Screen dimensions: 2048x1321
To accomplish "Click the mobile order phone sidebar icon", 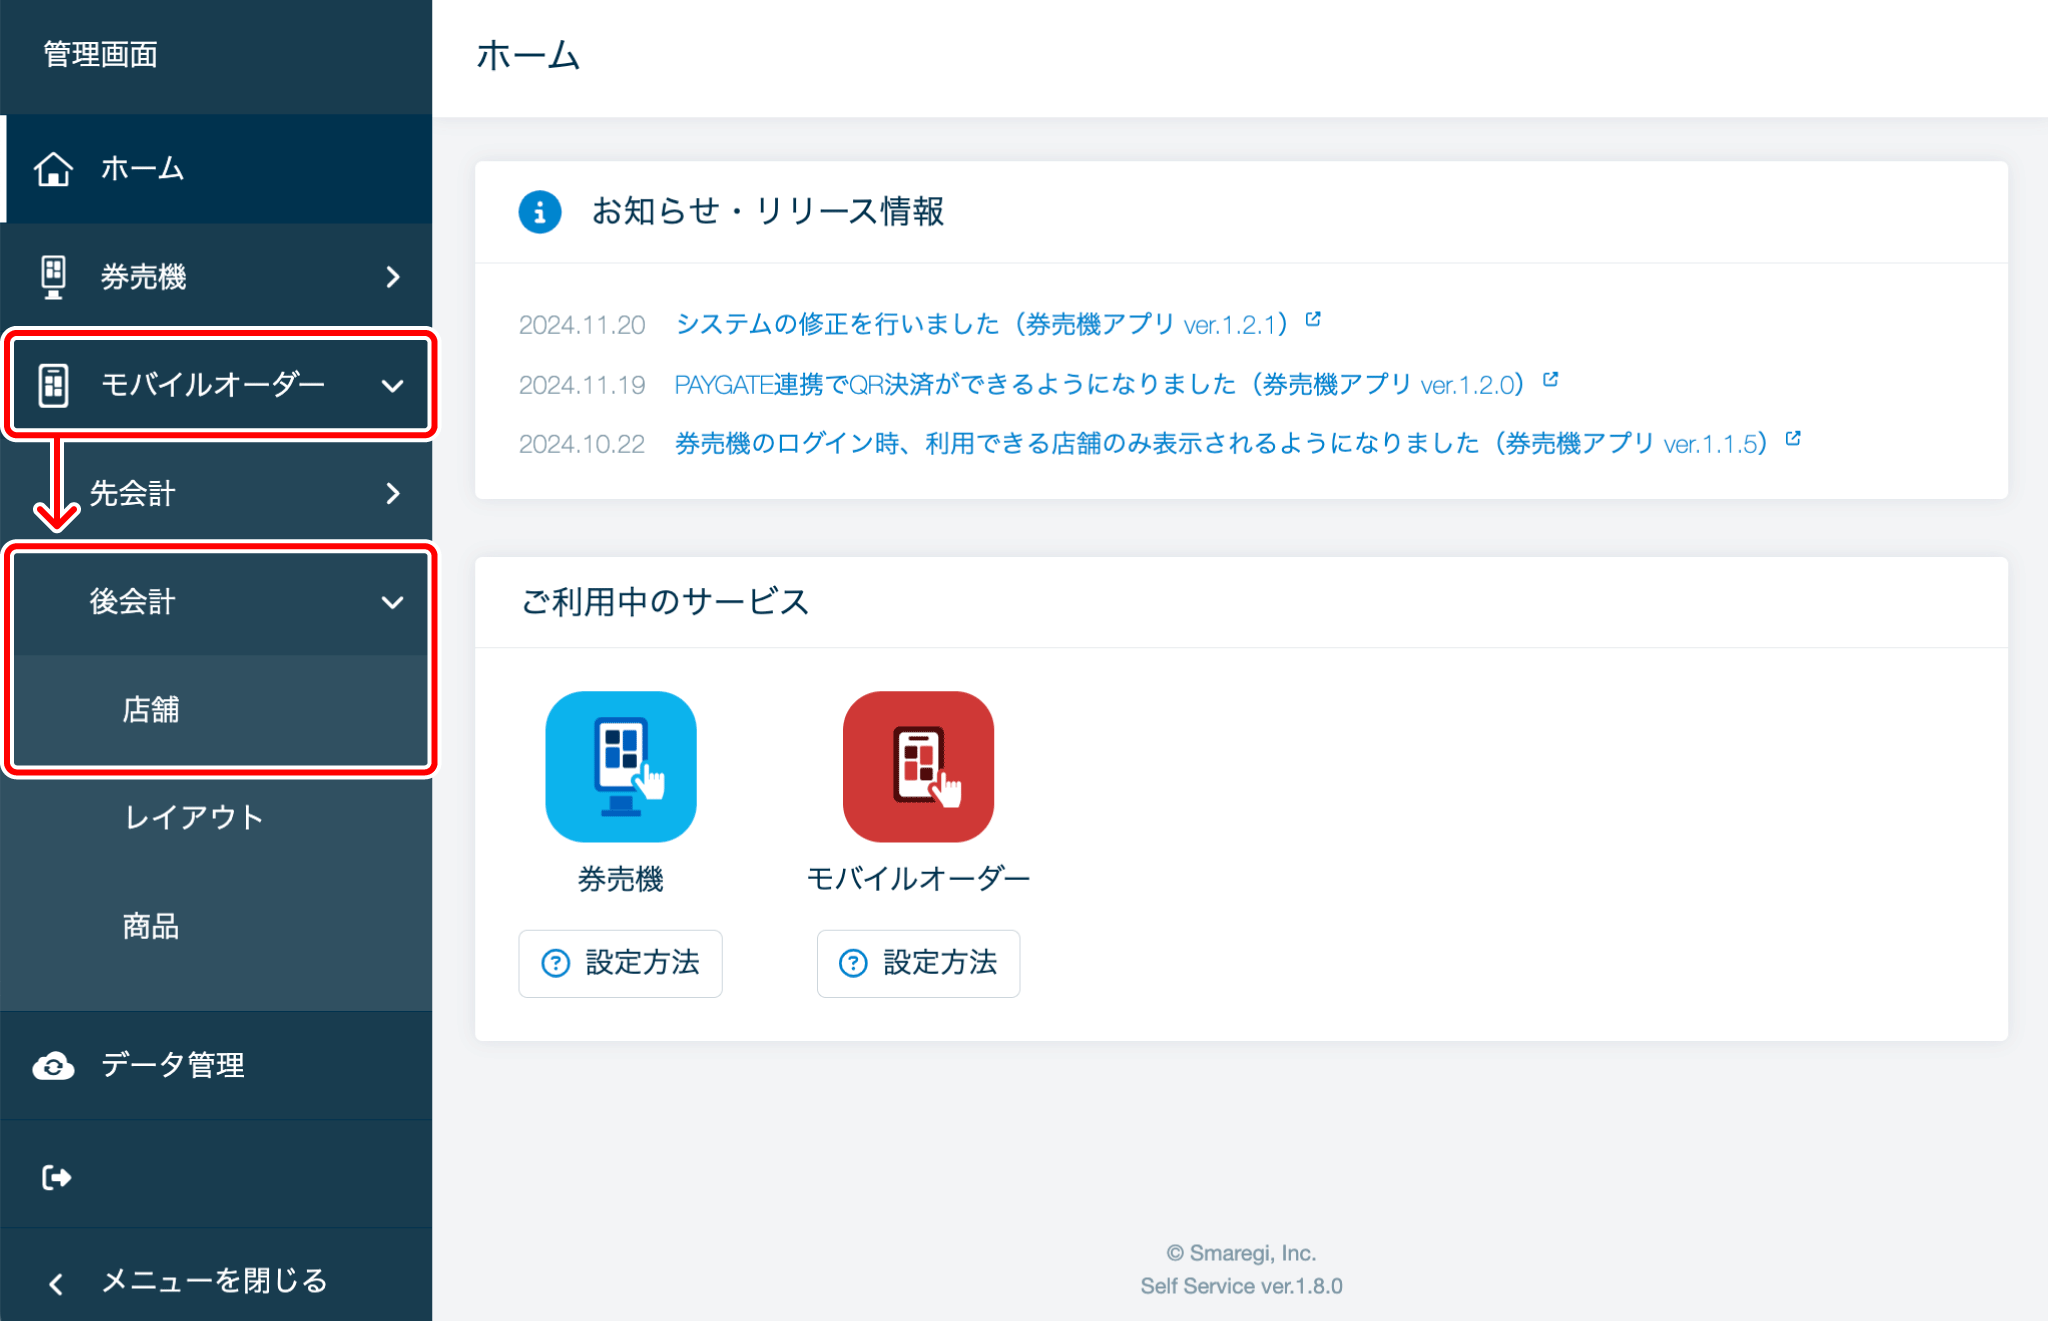I will pyautogui.click(x=53, y=385).
